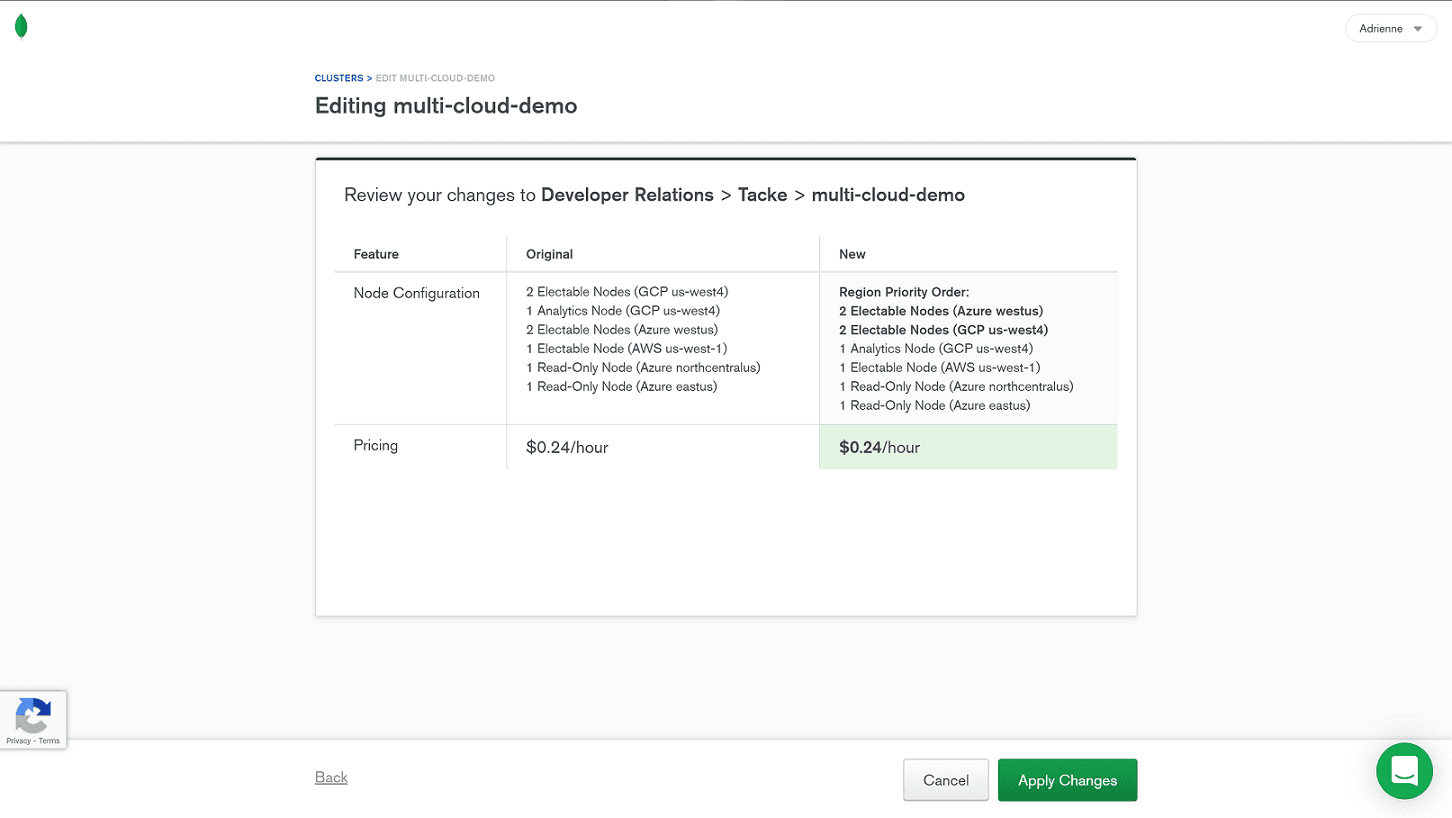Viewport: 1452px width, 818px height.
Task: Open the Terms link on the reCAPTCHA badge
Action: [x=50, y=741]
